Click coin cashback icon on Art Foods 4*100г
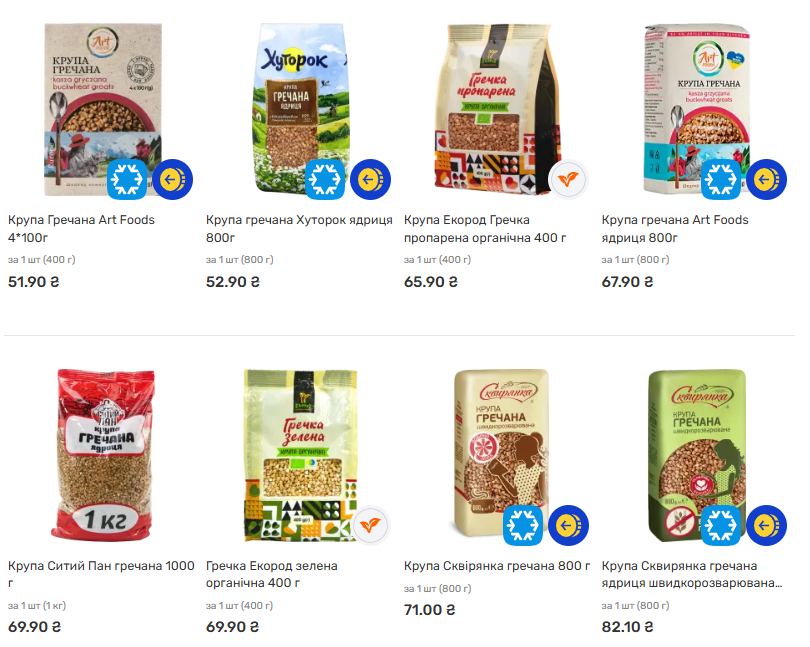The height and width of the screenshot is (647, 810). click(173, 179)
